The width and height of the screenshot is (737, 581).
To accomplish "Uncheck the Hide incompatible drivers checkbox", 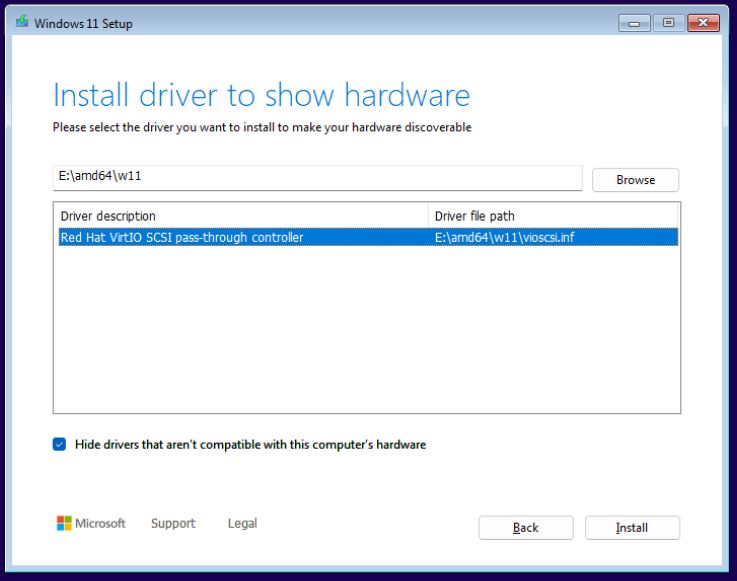I will (x=60, y=444).
